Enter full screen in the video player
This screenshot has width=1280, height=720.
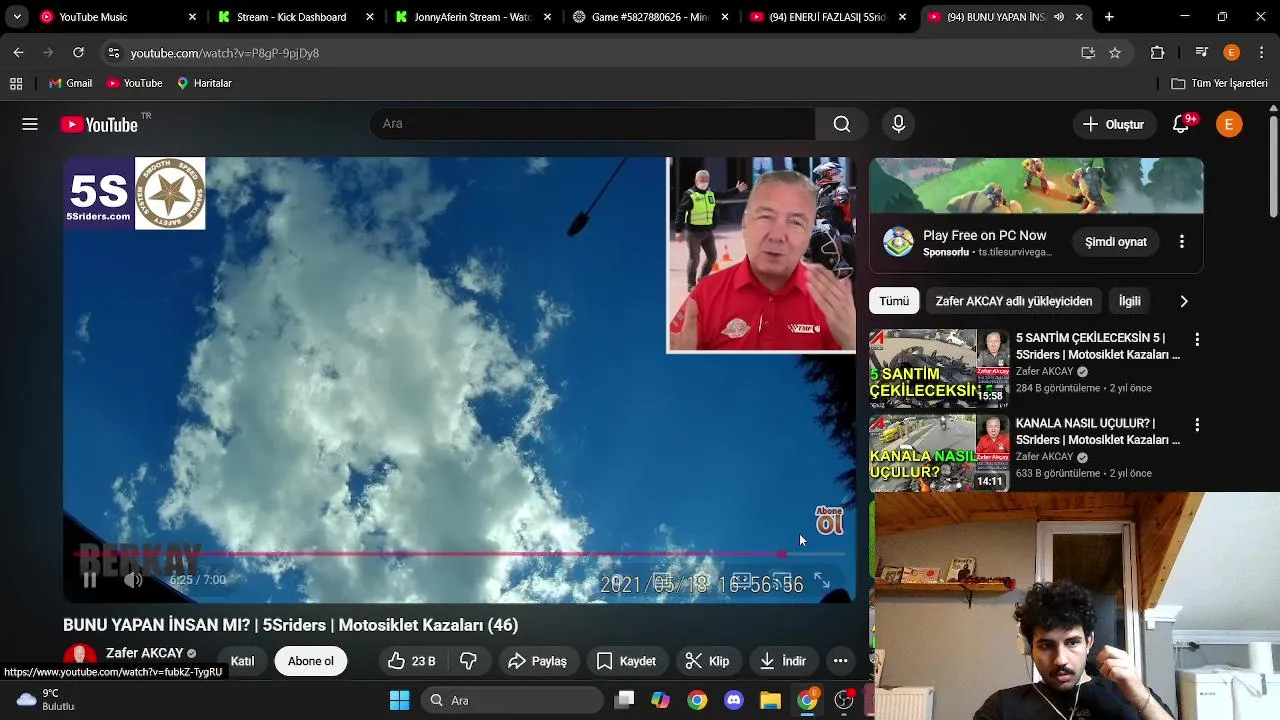[822, 580]
